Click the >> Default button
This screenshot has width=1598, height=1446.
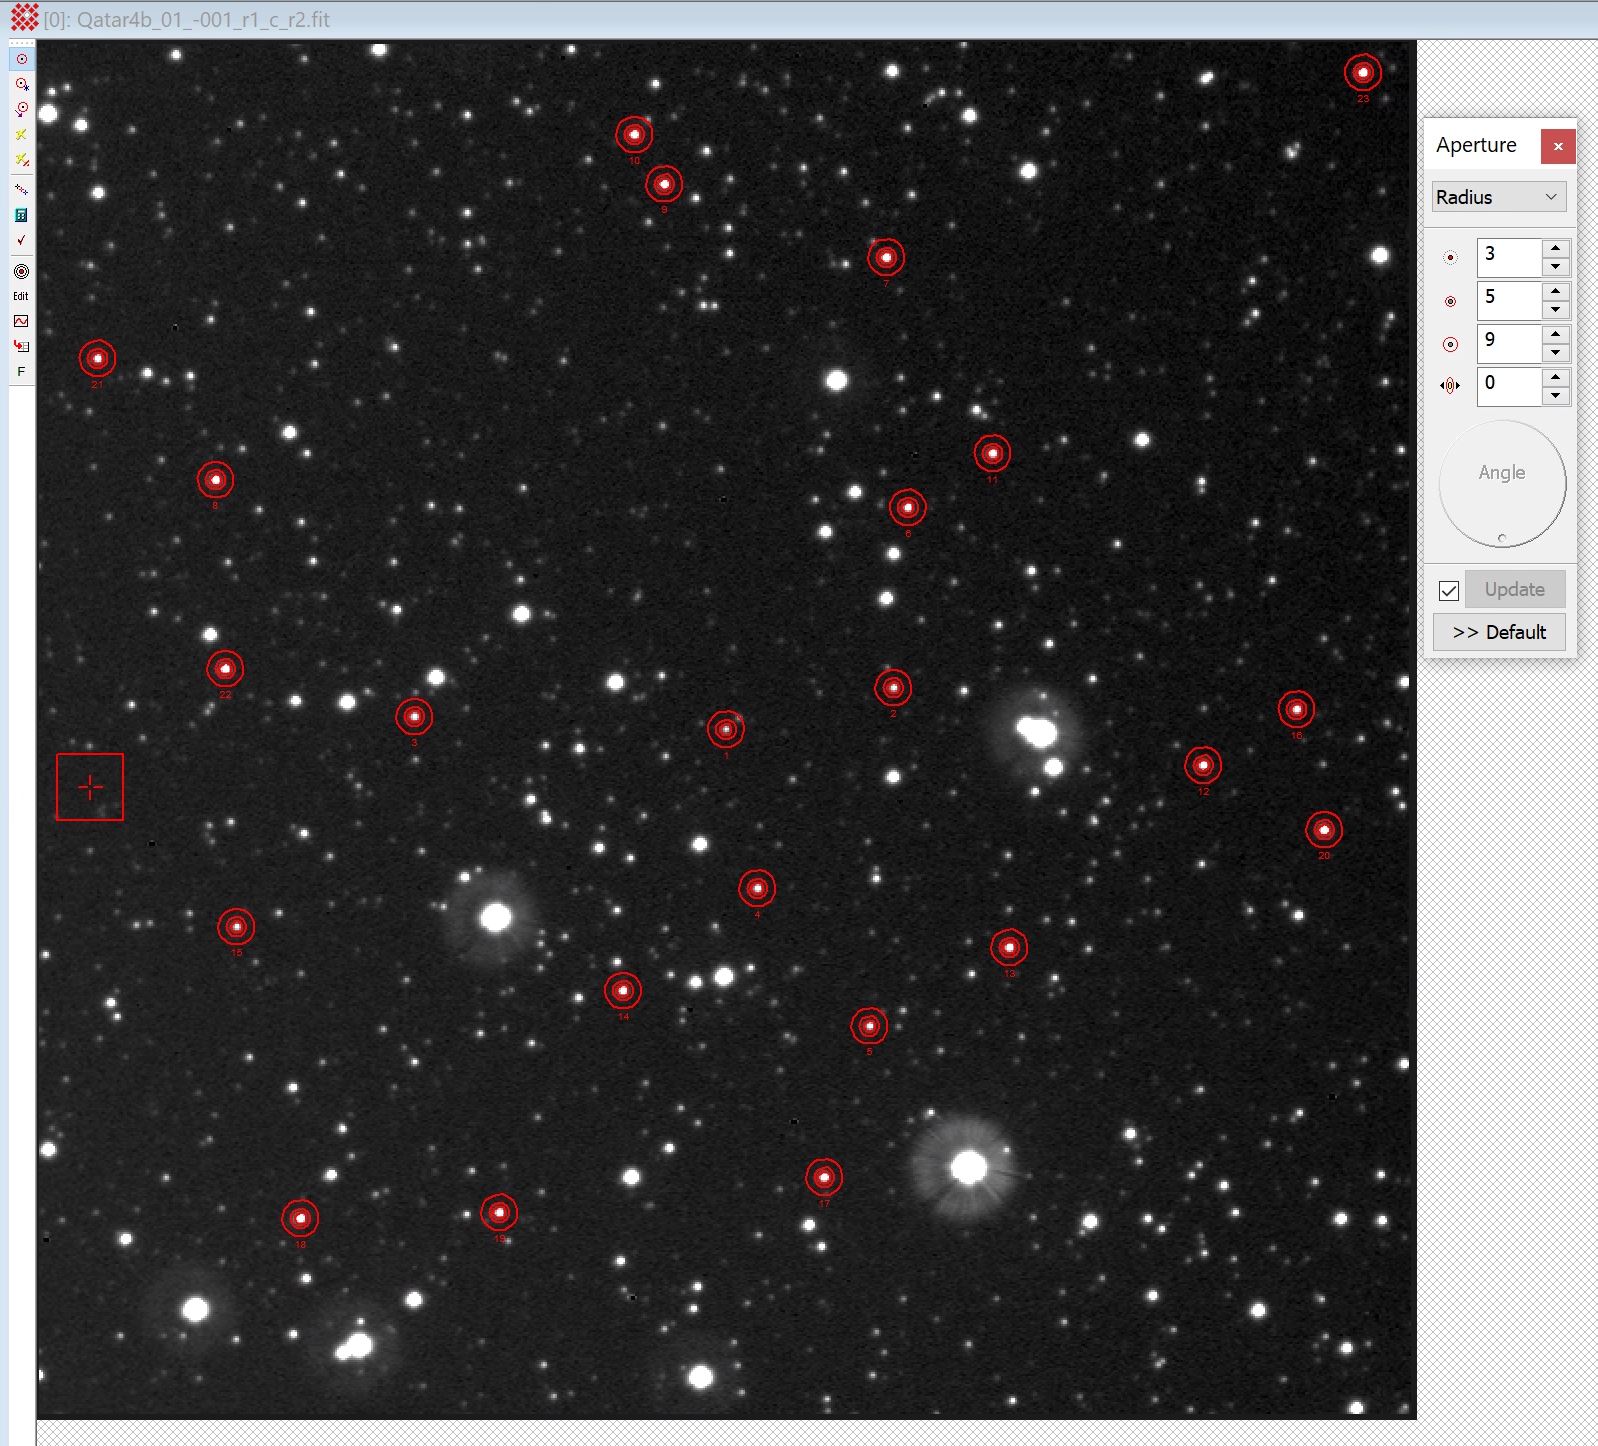click(x=1498, y=632)
